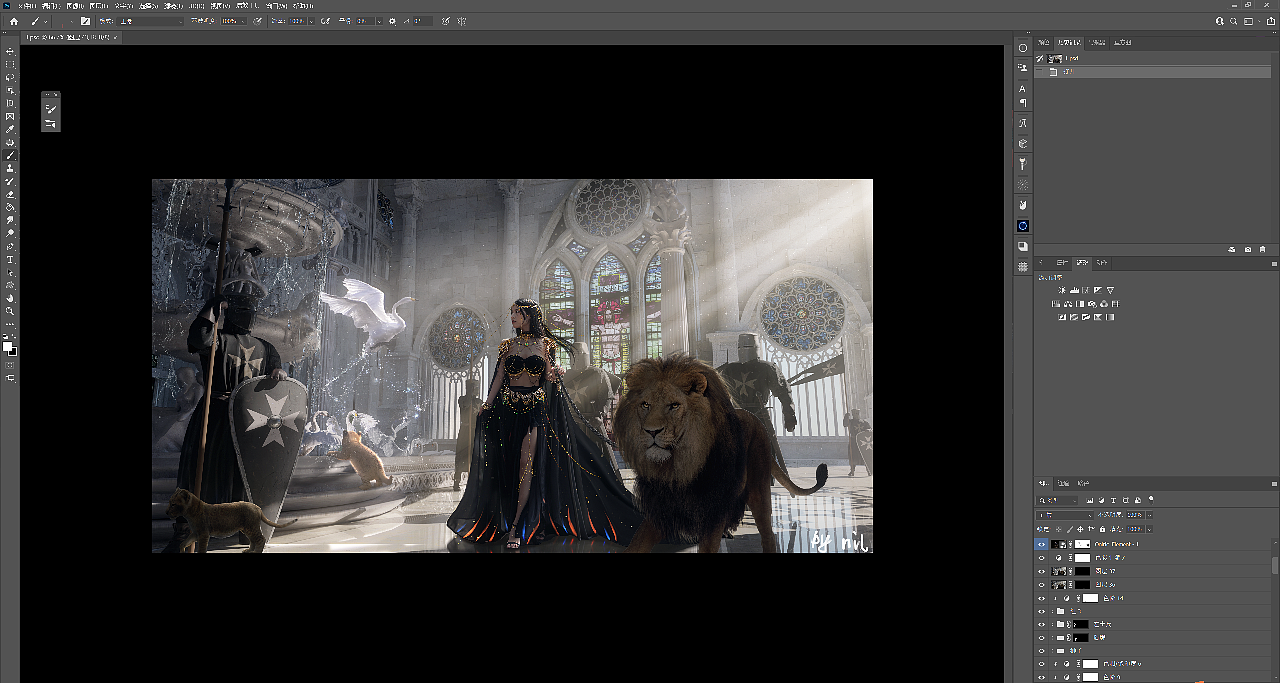Open the tool preset picker arrow
The height and width of the screenshot is (683, 1280).
[46, 21]
